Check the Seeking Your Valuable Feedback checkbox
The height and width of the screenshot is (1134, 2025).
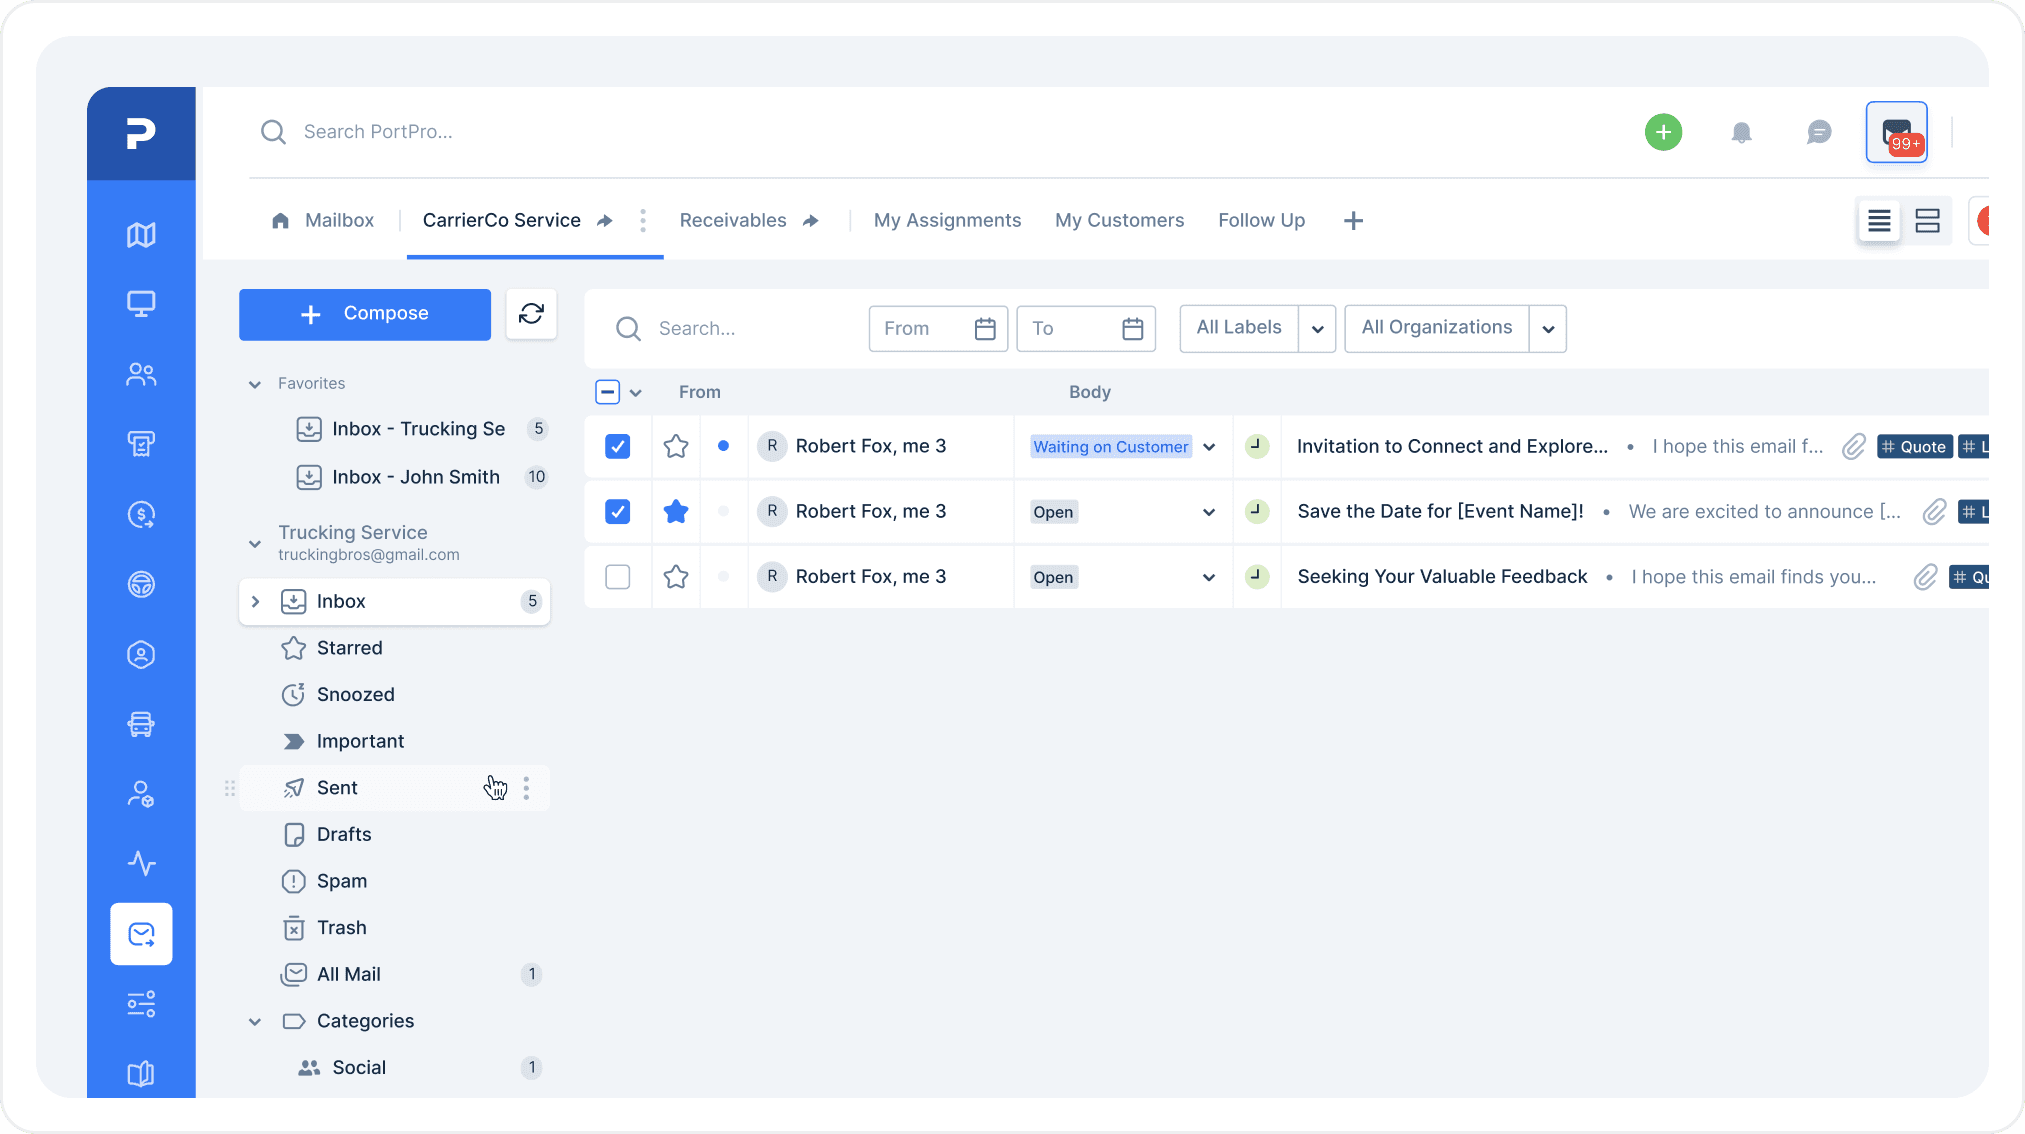[x=618, y=577]
